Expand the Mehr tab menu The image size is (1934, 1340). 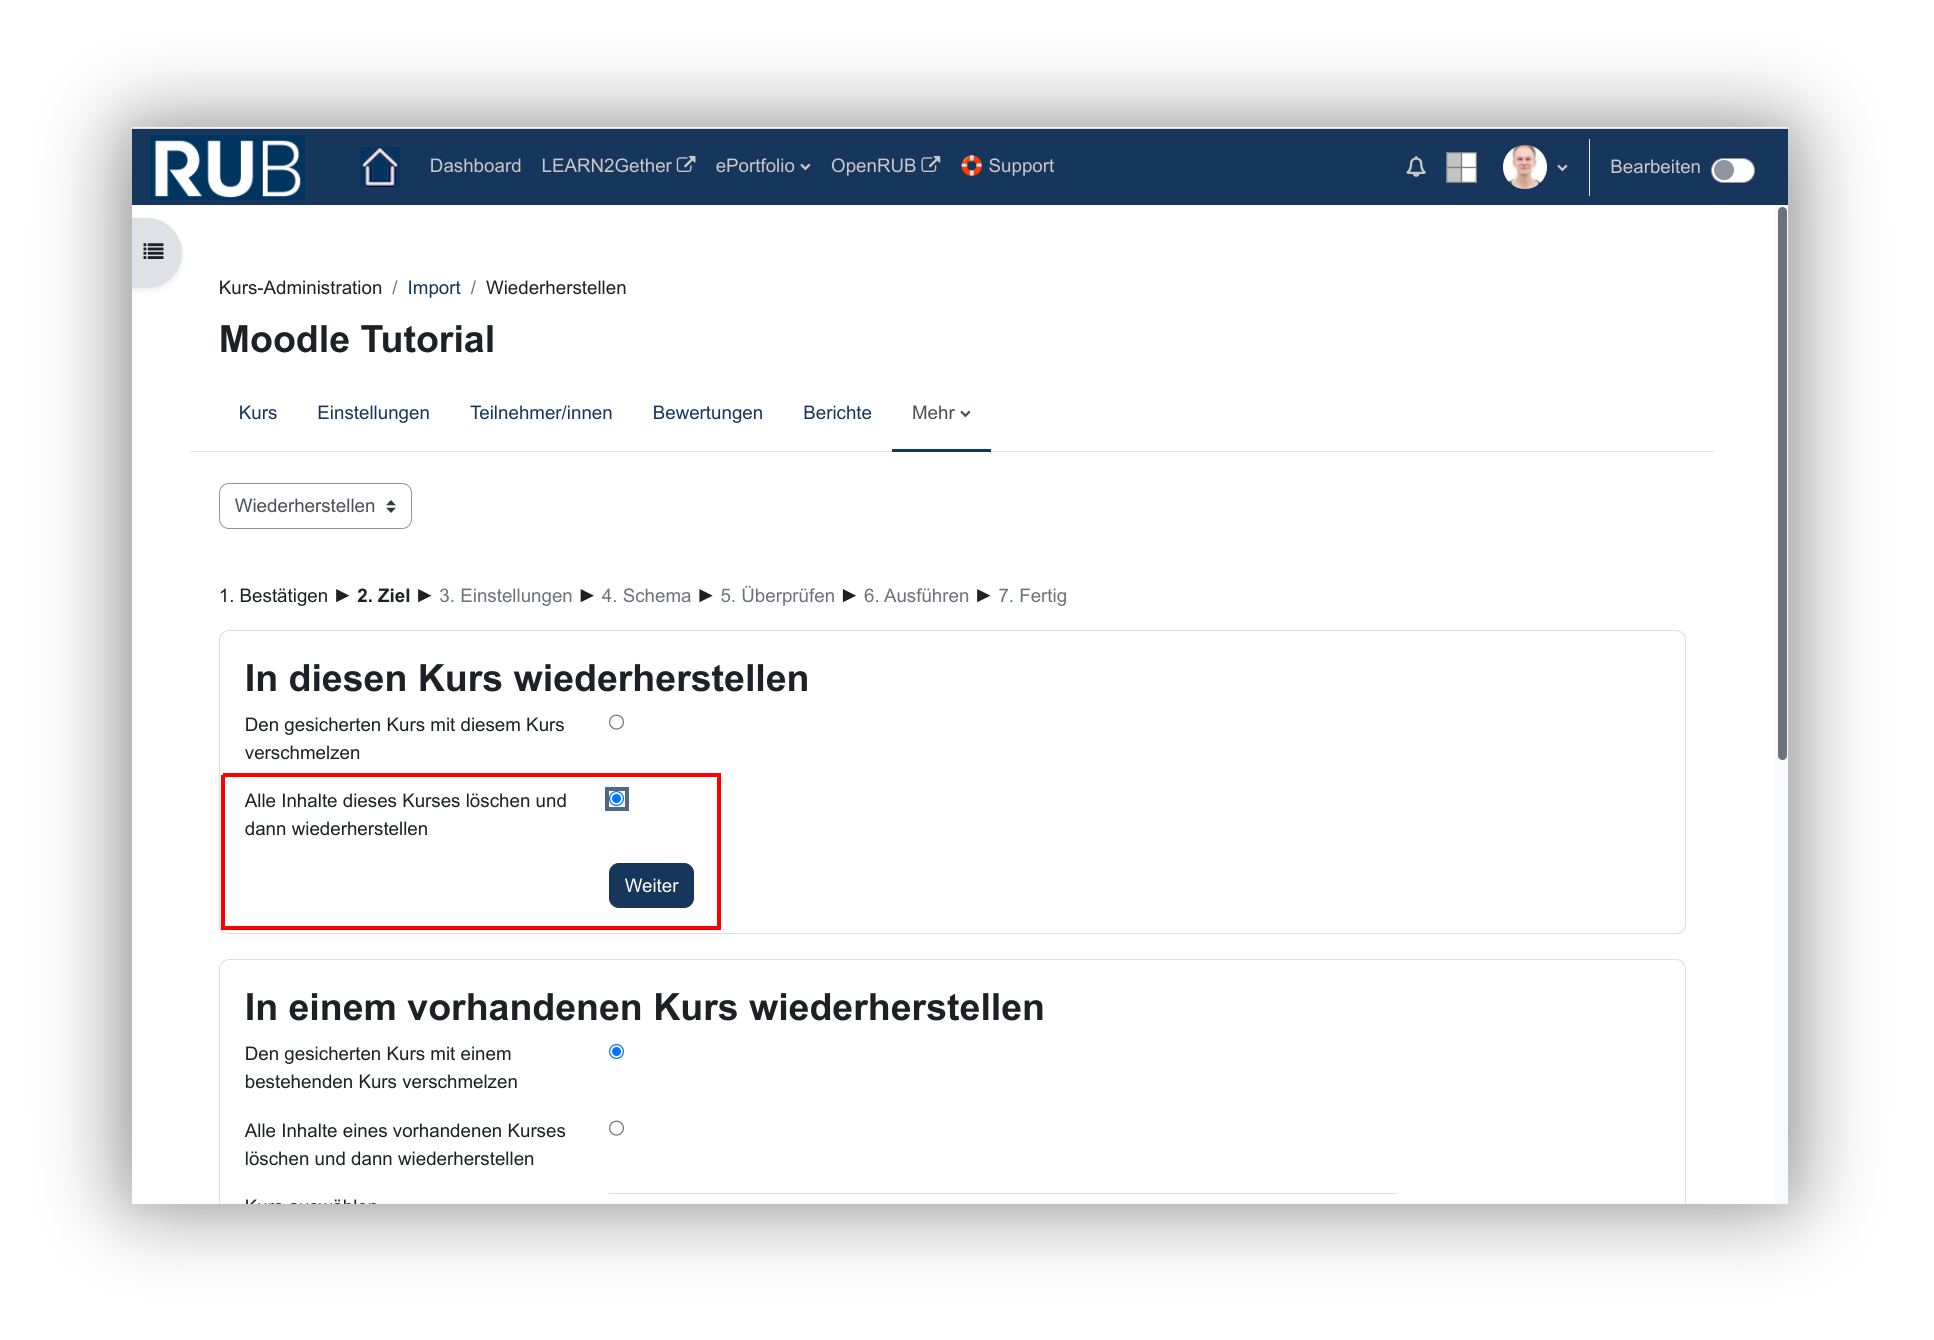tap(940, 413)
